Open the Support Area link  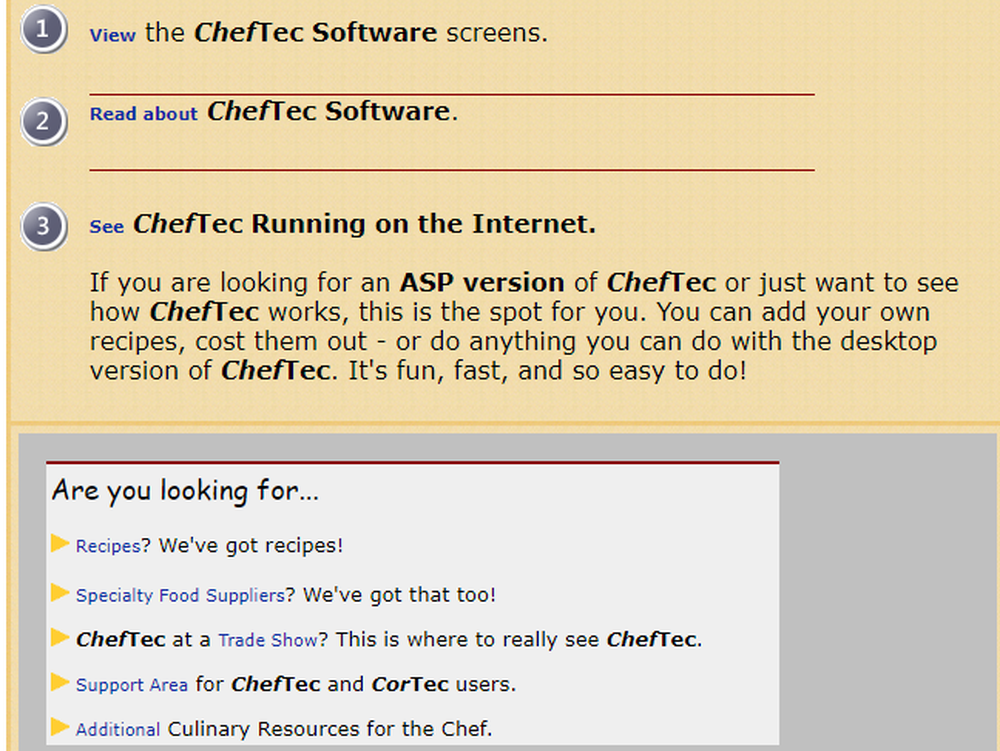pyautogui.click(x=131, y=685)
